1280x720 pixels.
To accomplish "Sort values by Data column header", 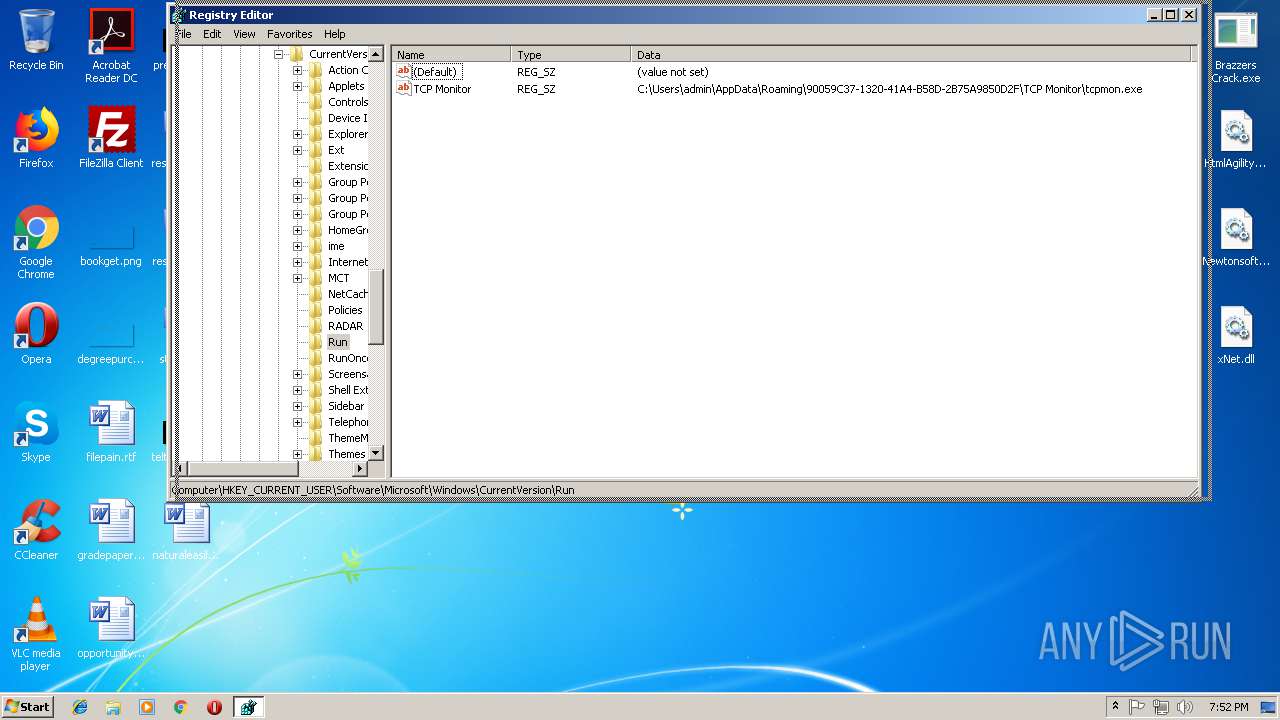I will coord(911,55).
